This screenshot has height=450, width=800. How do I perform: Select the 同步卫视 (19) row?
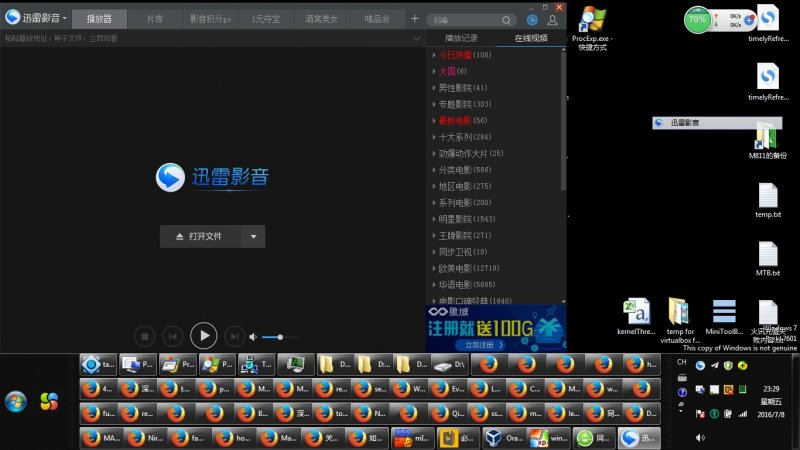pos(494,252)
